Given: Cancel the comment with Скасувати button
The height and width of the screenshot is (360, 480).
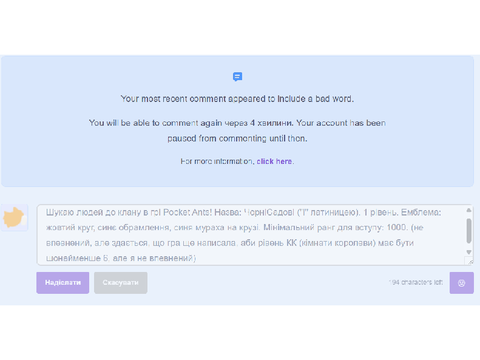Looking at the screenshot, I should (x=121, y=283).
